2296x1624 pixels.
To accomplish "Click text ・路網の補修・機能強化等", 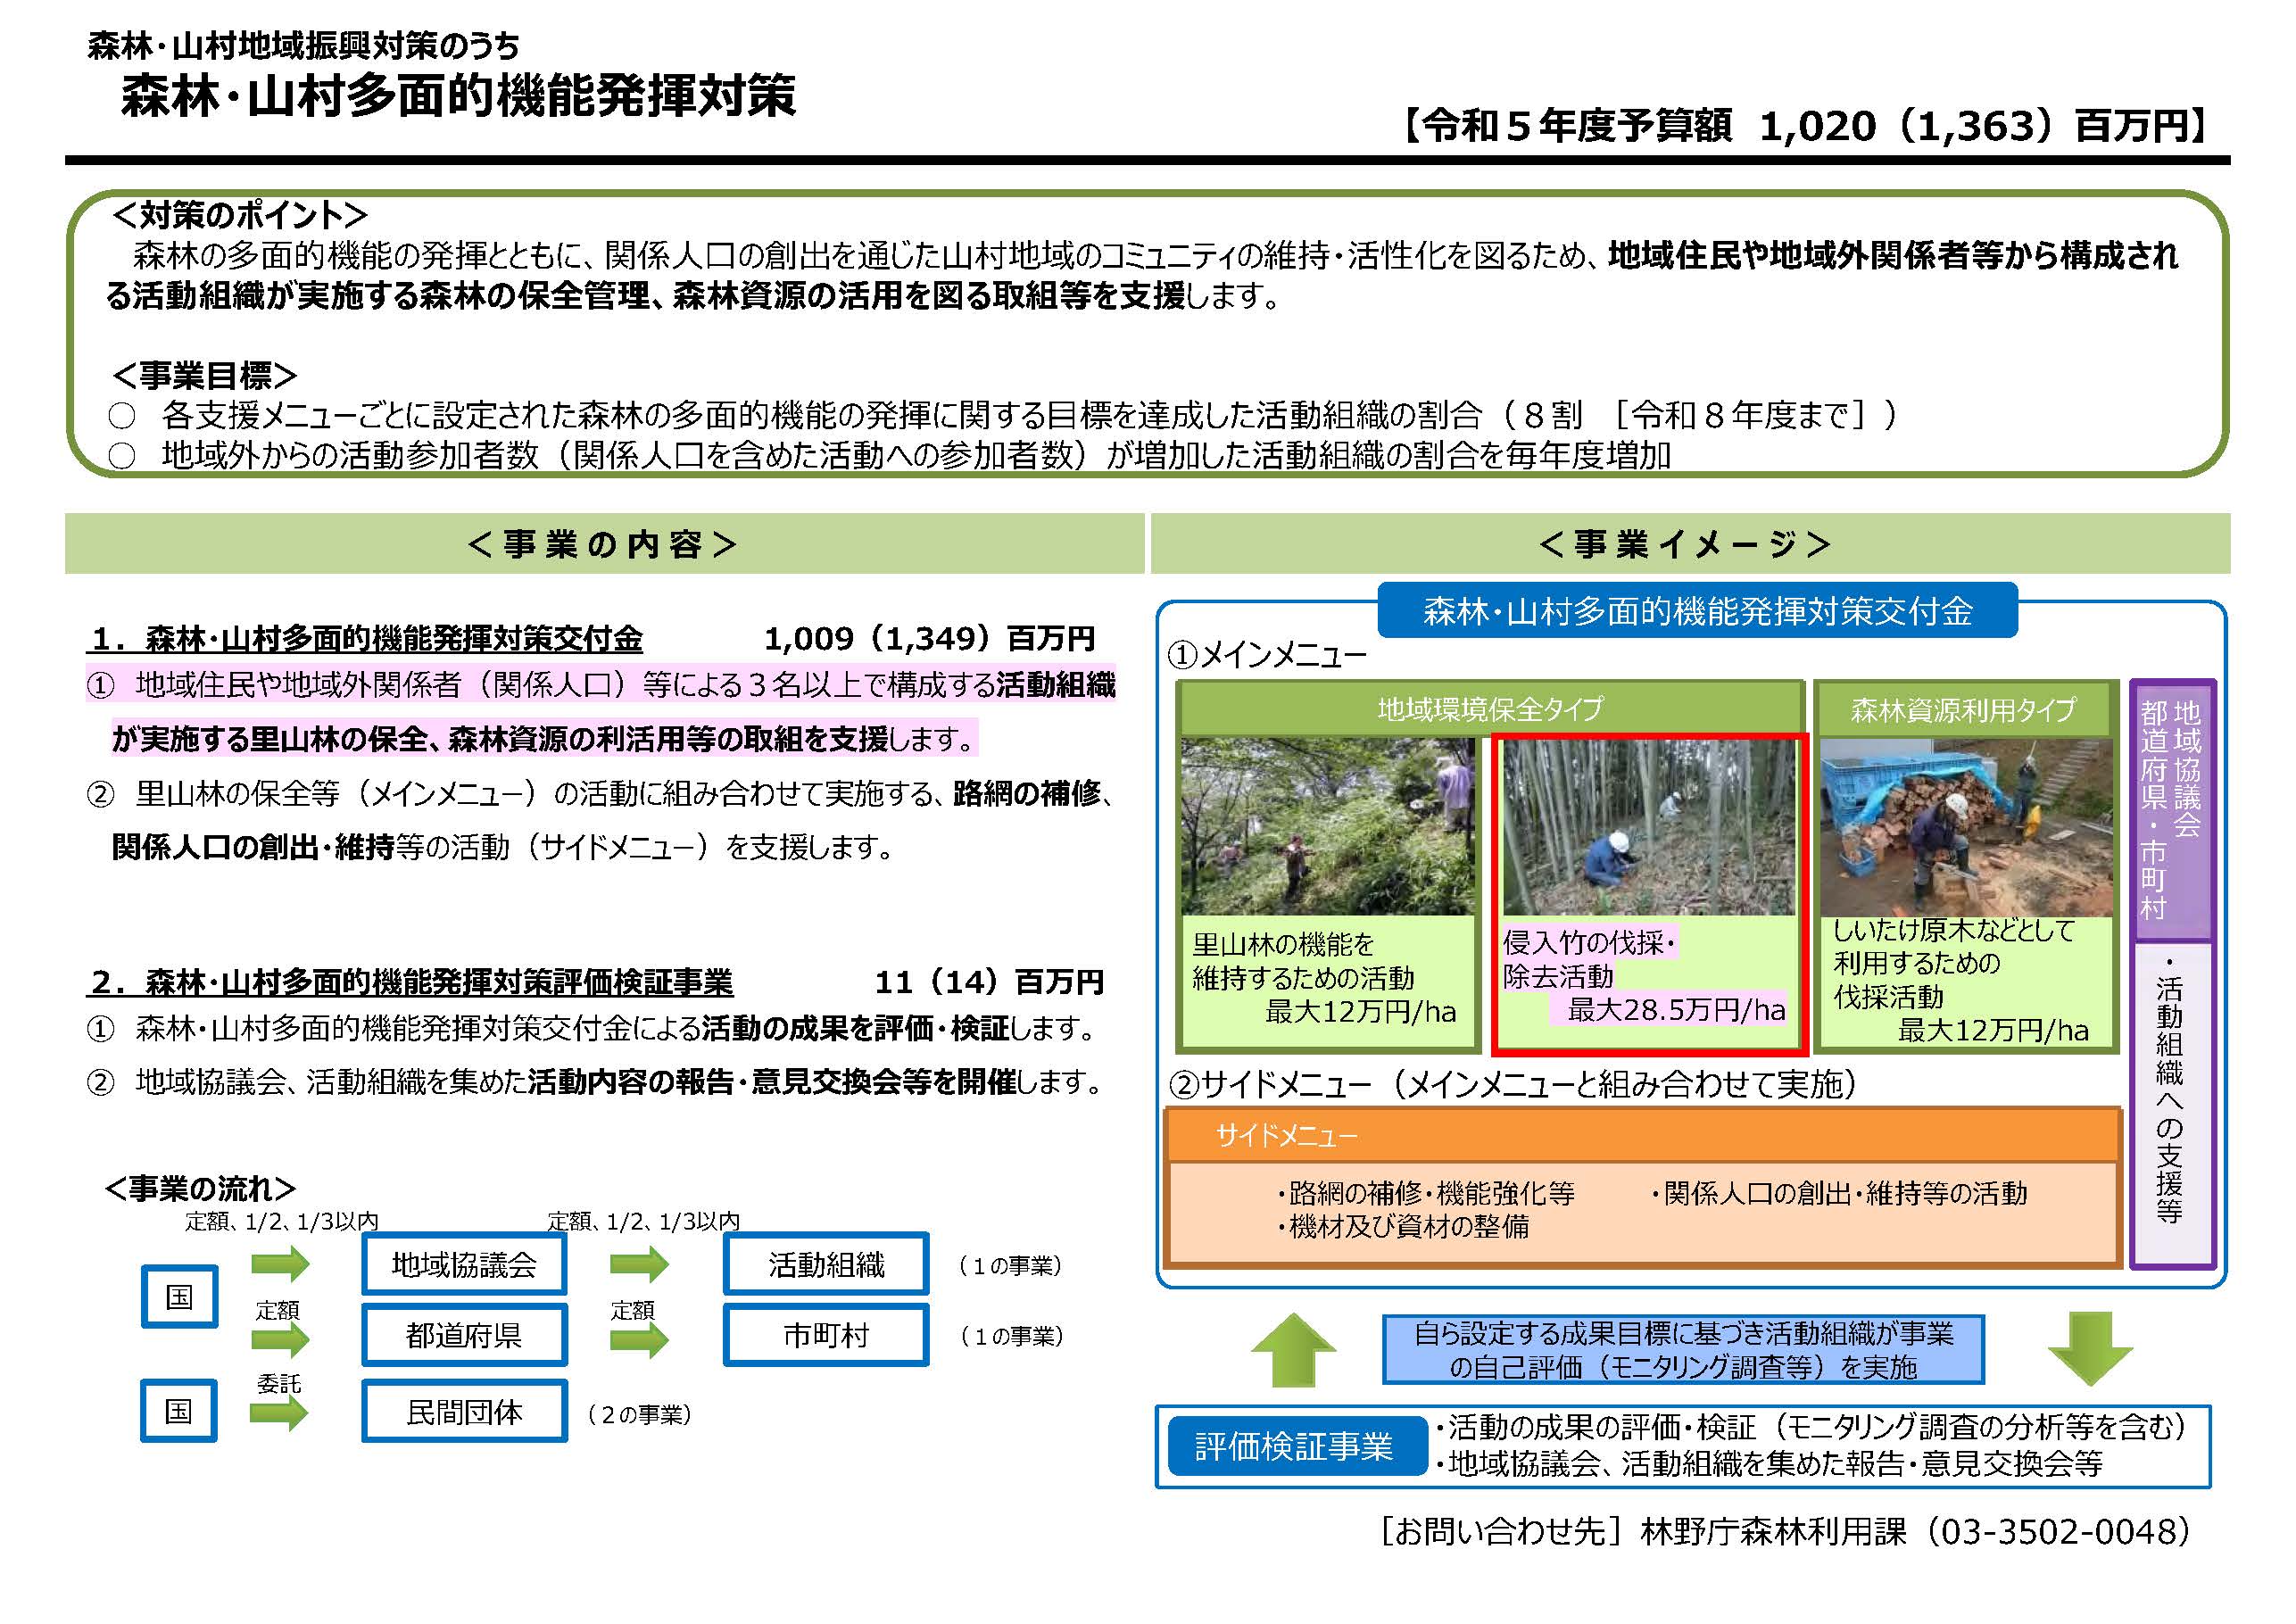I will click(1425, 1193).
